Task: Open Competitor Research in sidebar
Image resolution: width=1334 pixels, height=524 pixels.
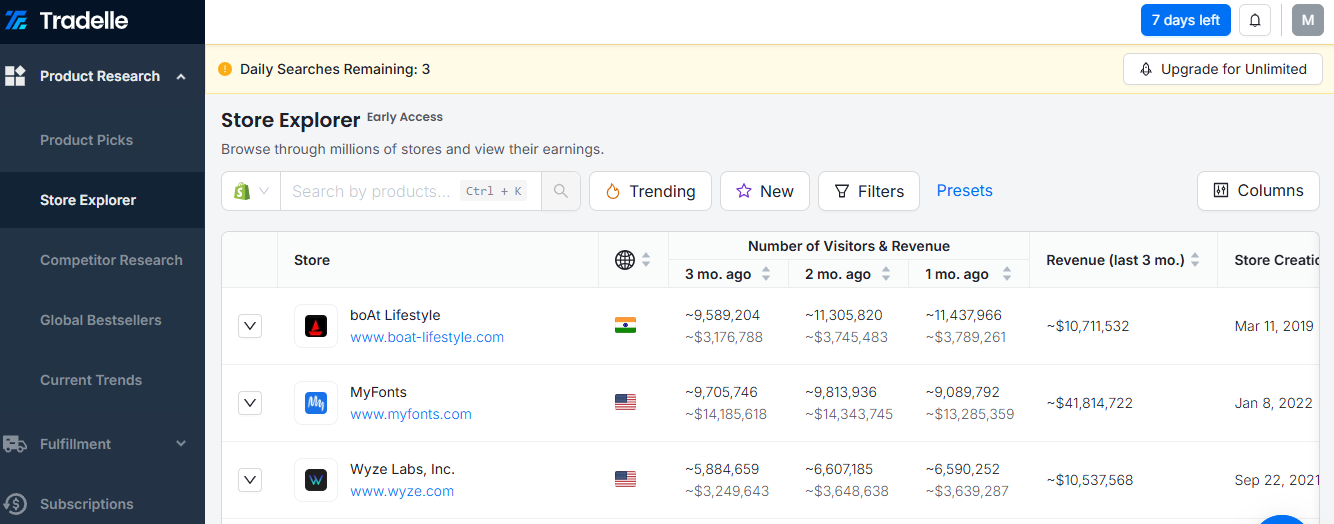Action: point(111,260)
